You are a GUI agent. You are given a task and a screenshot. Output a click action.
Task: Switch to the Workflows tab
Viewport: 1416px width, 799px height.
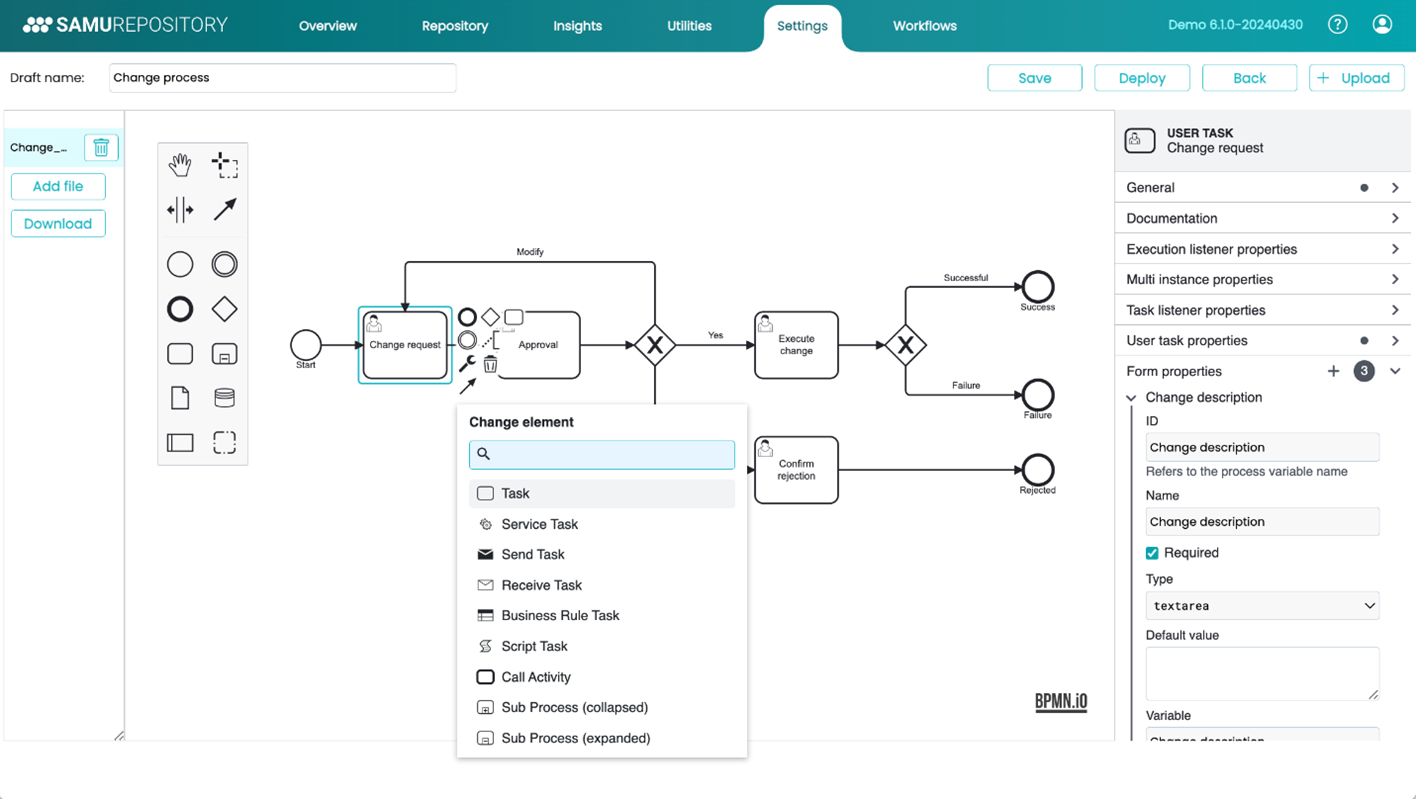pos(924,26)
